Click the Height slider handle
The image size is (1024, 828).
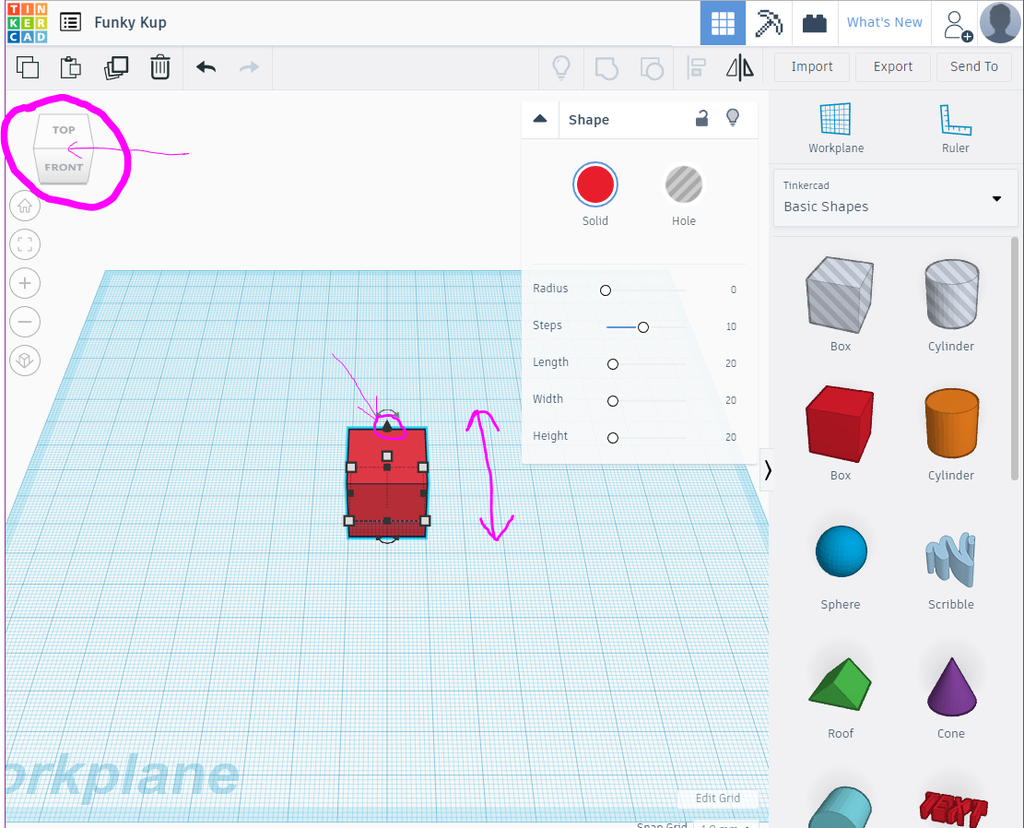point(613,438)
